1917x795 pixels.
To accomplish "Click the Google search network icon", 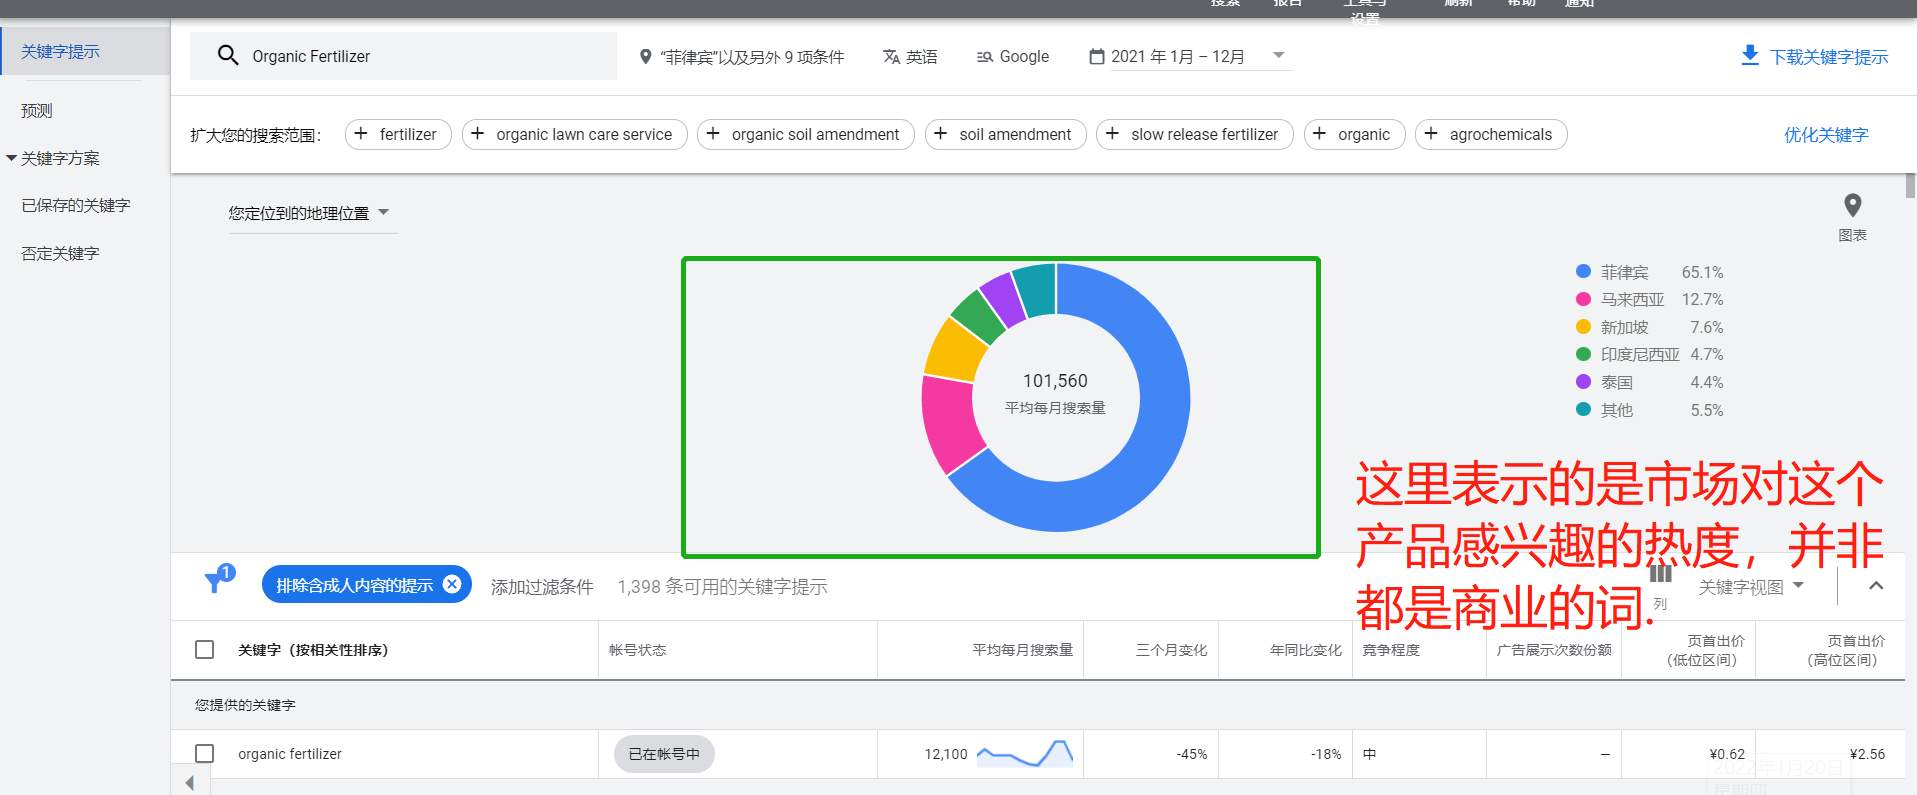I will pos(985,57).
